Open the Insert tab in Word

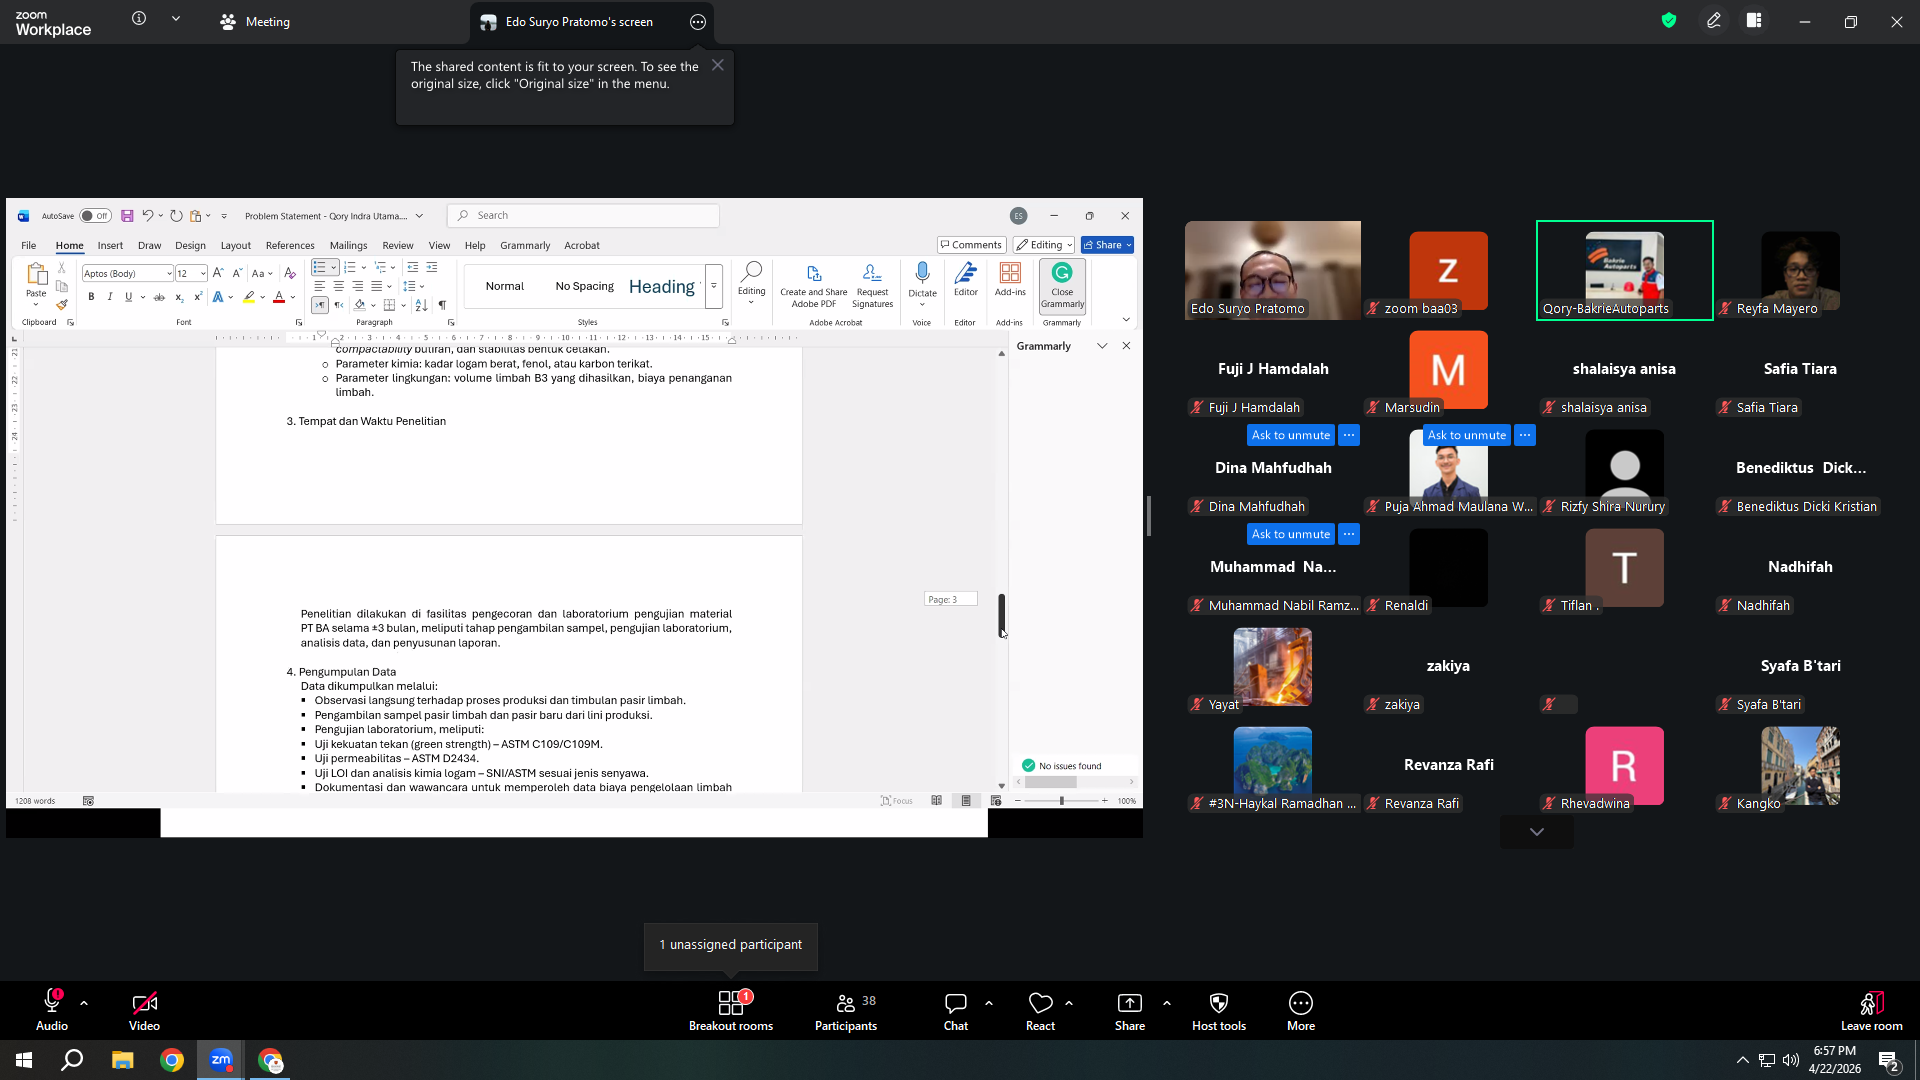[x=110, y=246]
